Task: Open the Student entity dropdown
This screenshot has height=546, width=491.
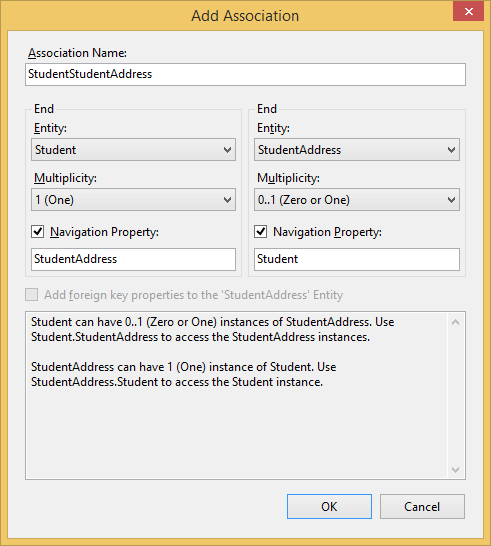Action: coord(133,150)
